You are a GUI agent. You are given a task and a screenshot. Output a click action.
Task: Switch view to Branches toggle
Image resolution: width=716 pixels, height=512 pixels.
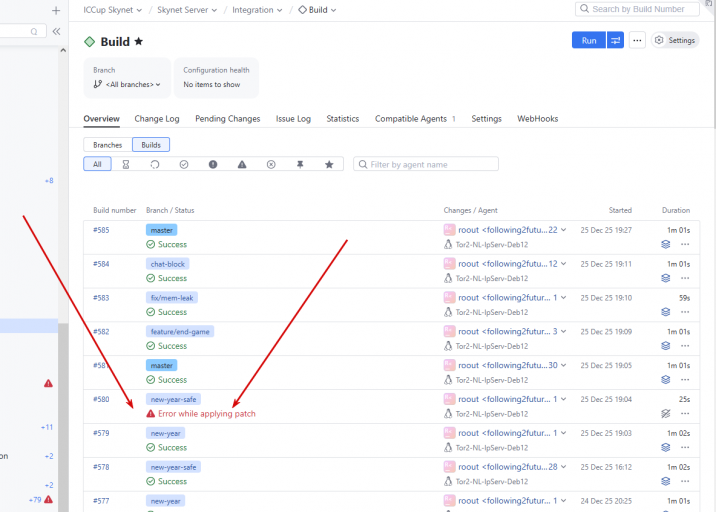click(108, 145)
